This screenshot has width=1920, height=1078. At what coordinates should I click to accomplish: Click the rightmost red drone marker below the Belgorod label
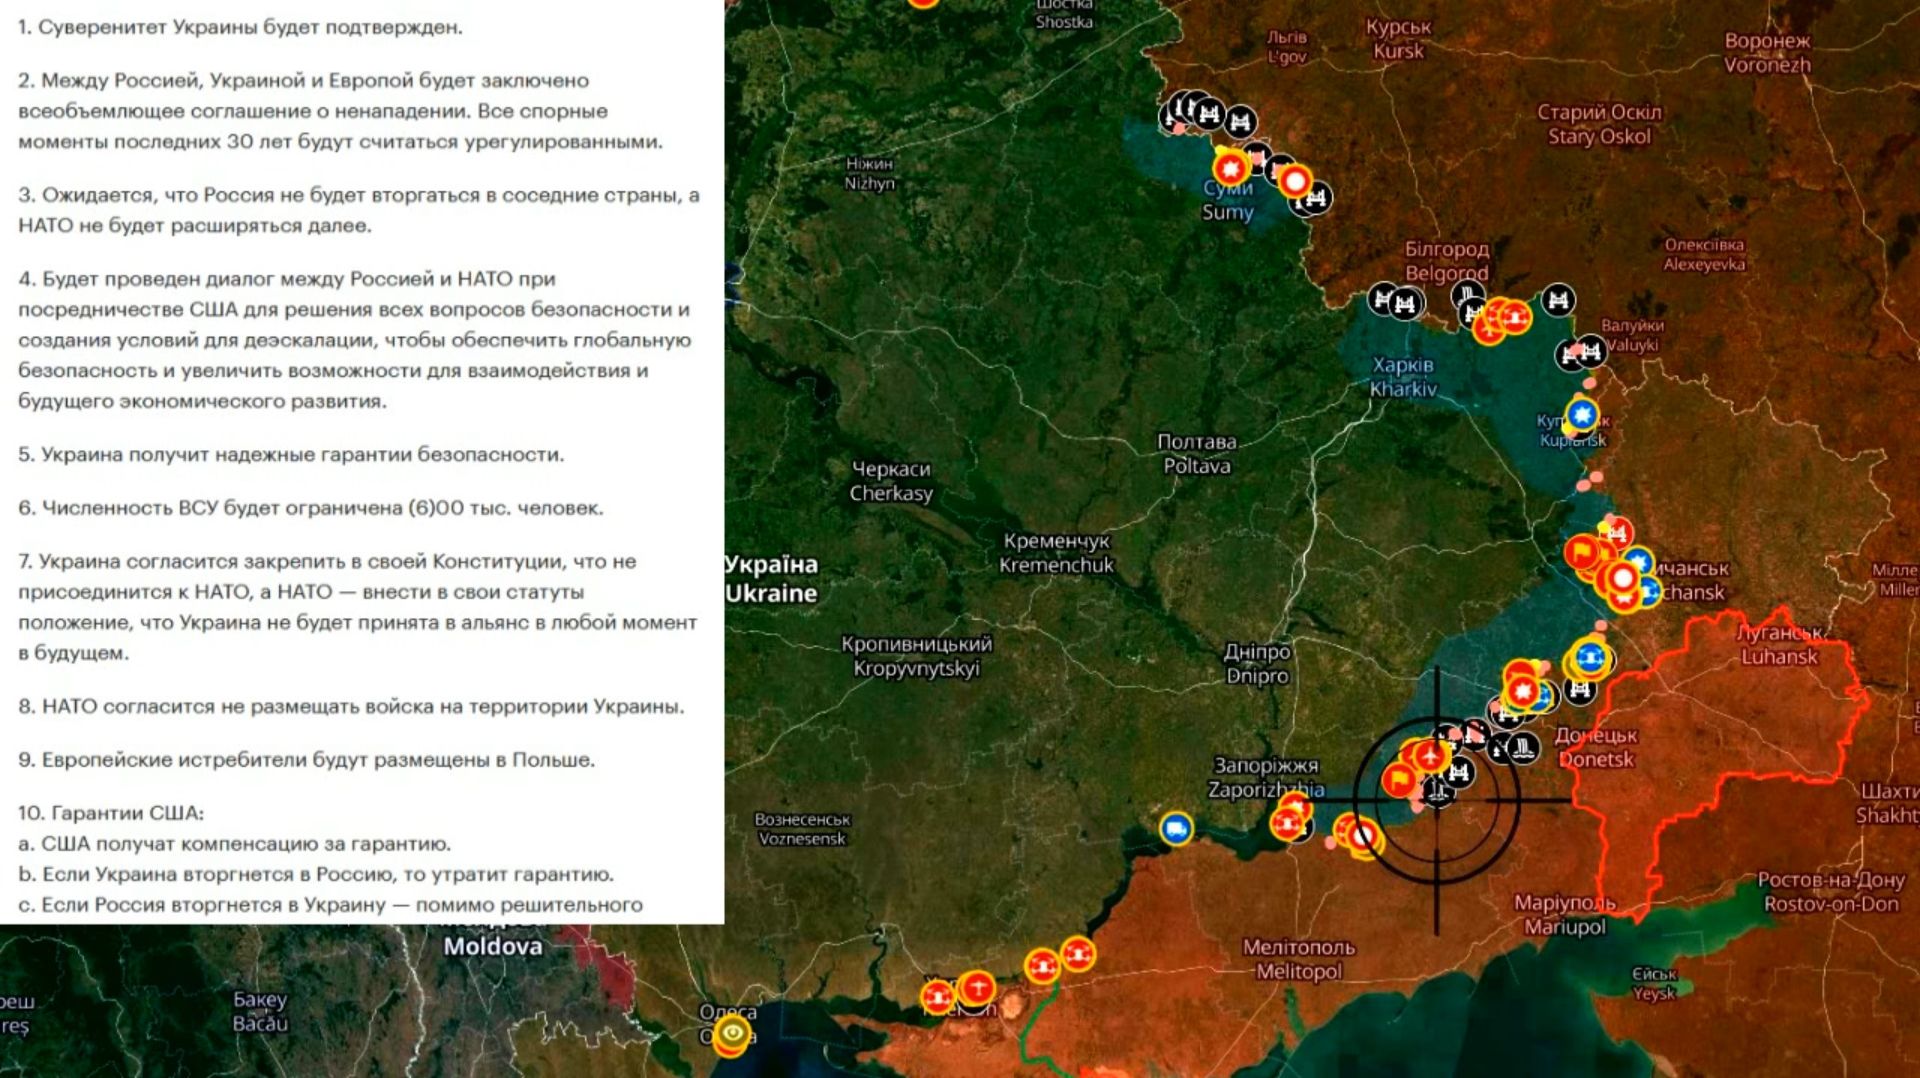point(1515,317)
